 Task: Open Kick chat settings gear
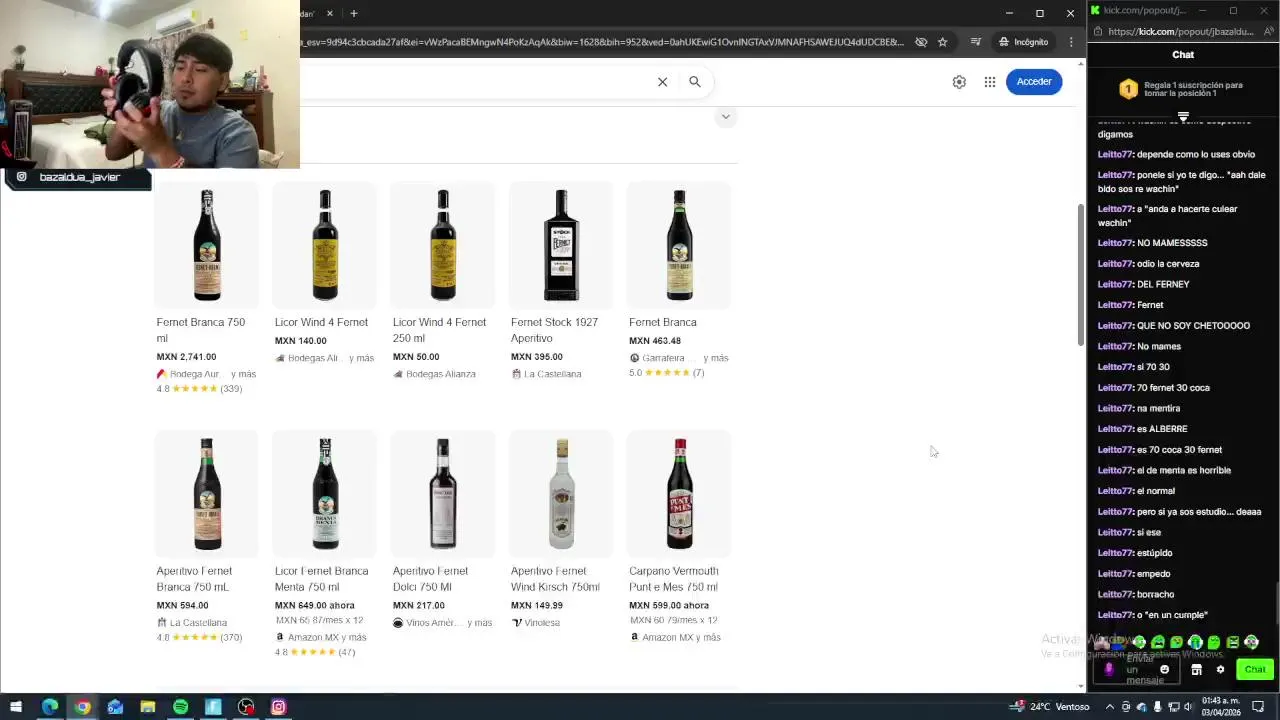(1220, 670)
